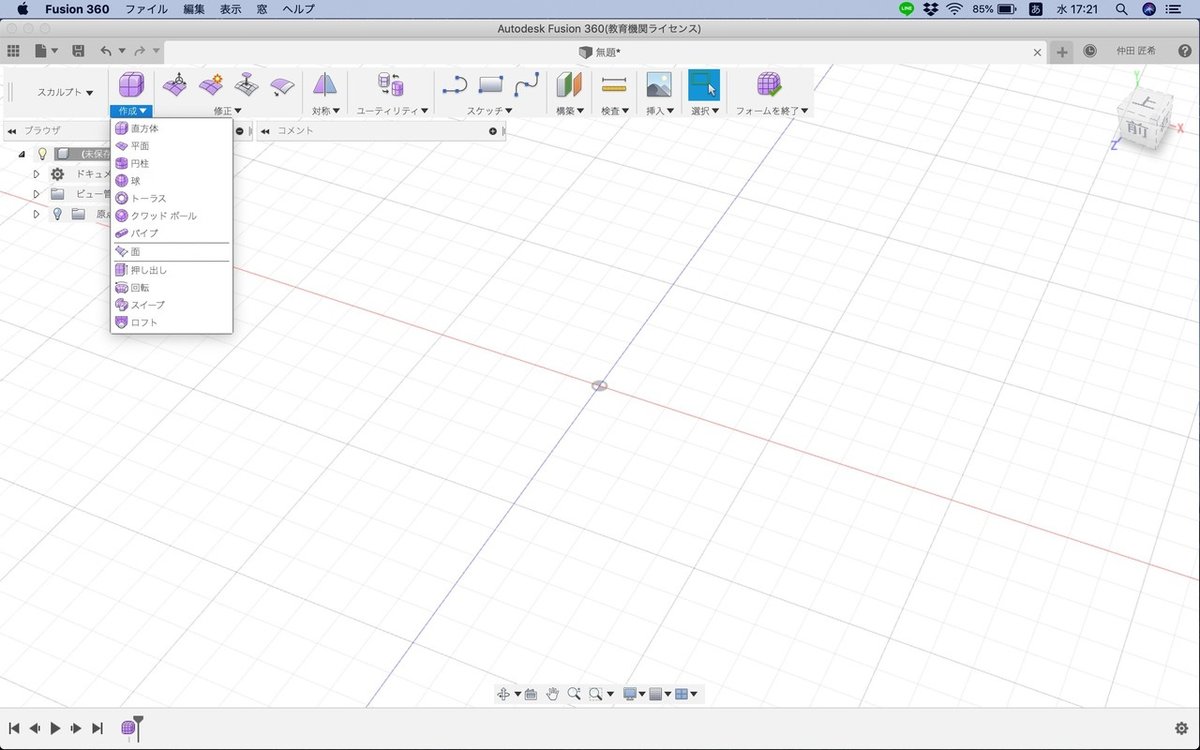Choose 直方体 from the create menu
This screenshot has height=750, width=1200.
[171, 128]
